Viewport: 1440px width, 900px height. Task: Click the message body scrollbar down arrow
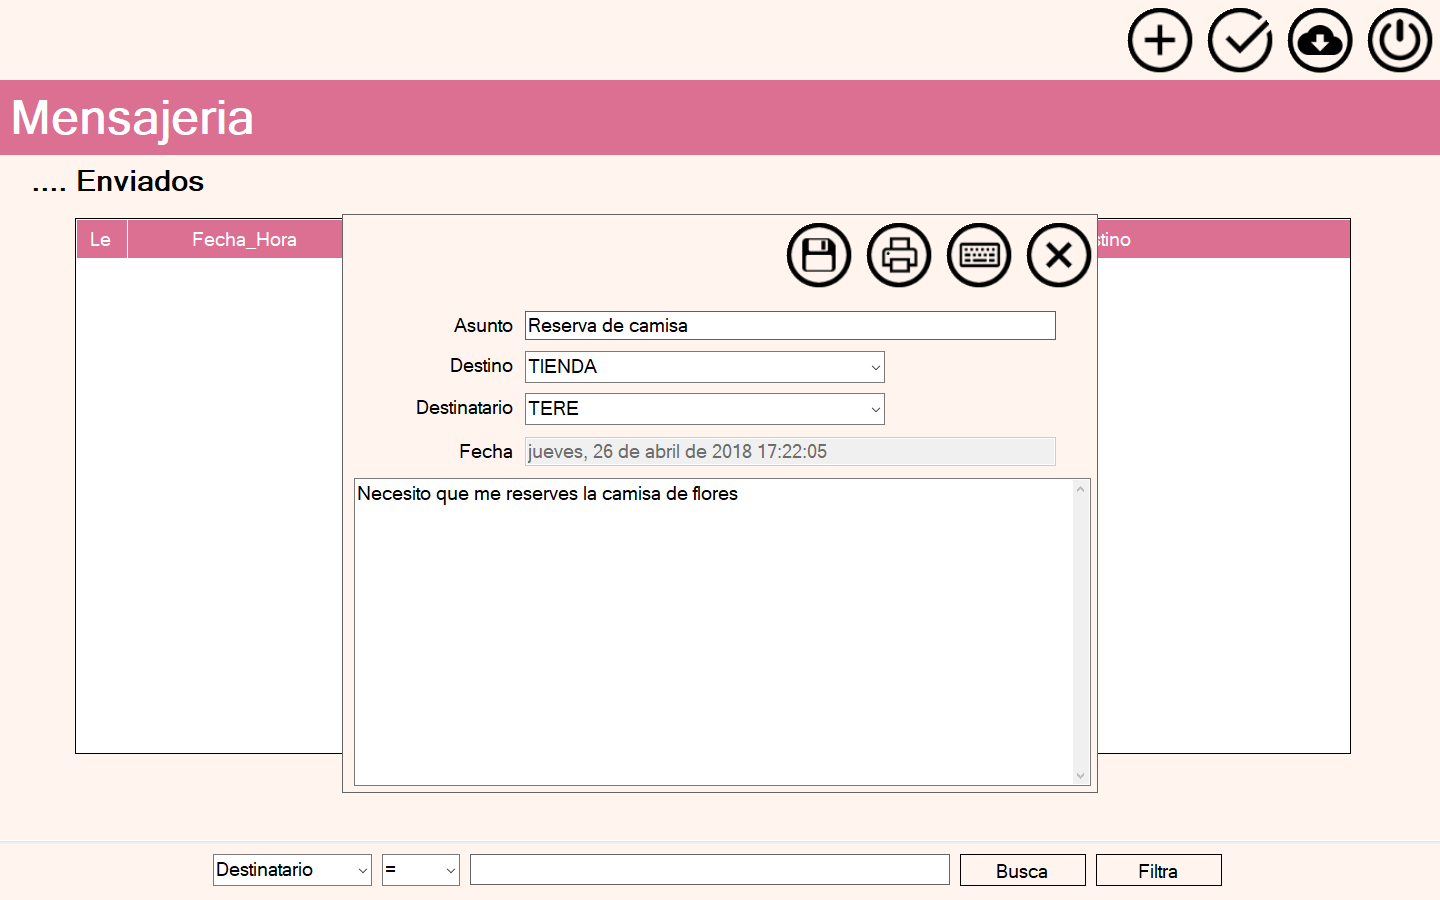[1080, 776]
